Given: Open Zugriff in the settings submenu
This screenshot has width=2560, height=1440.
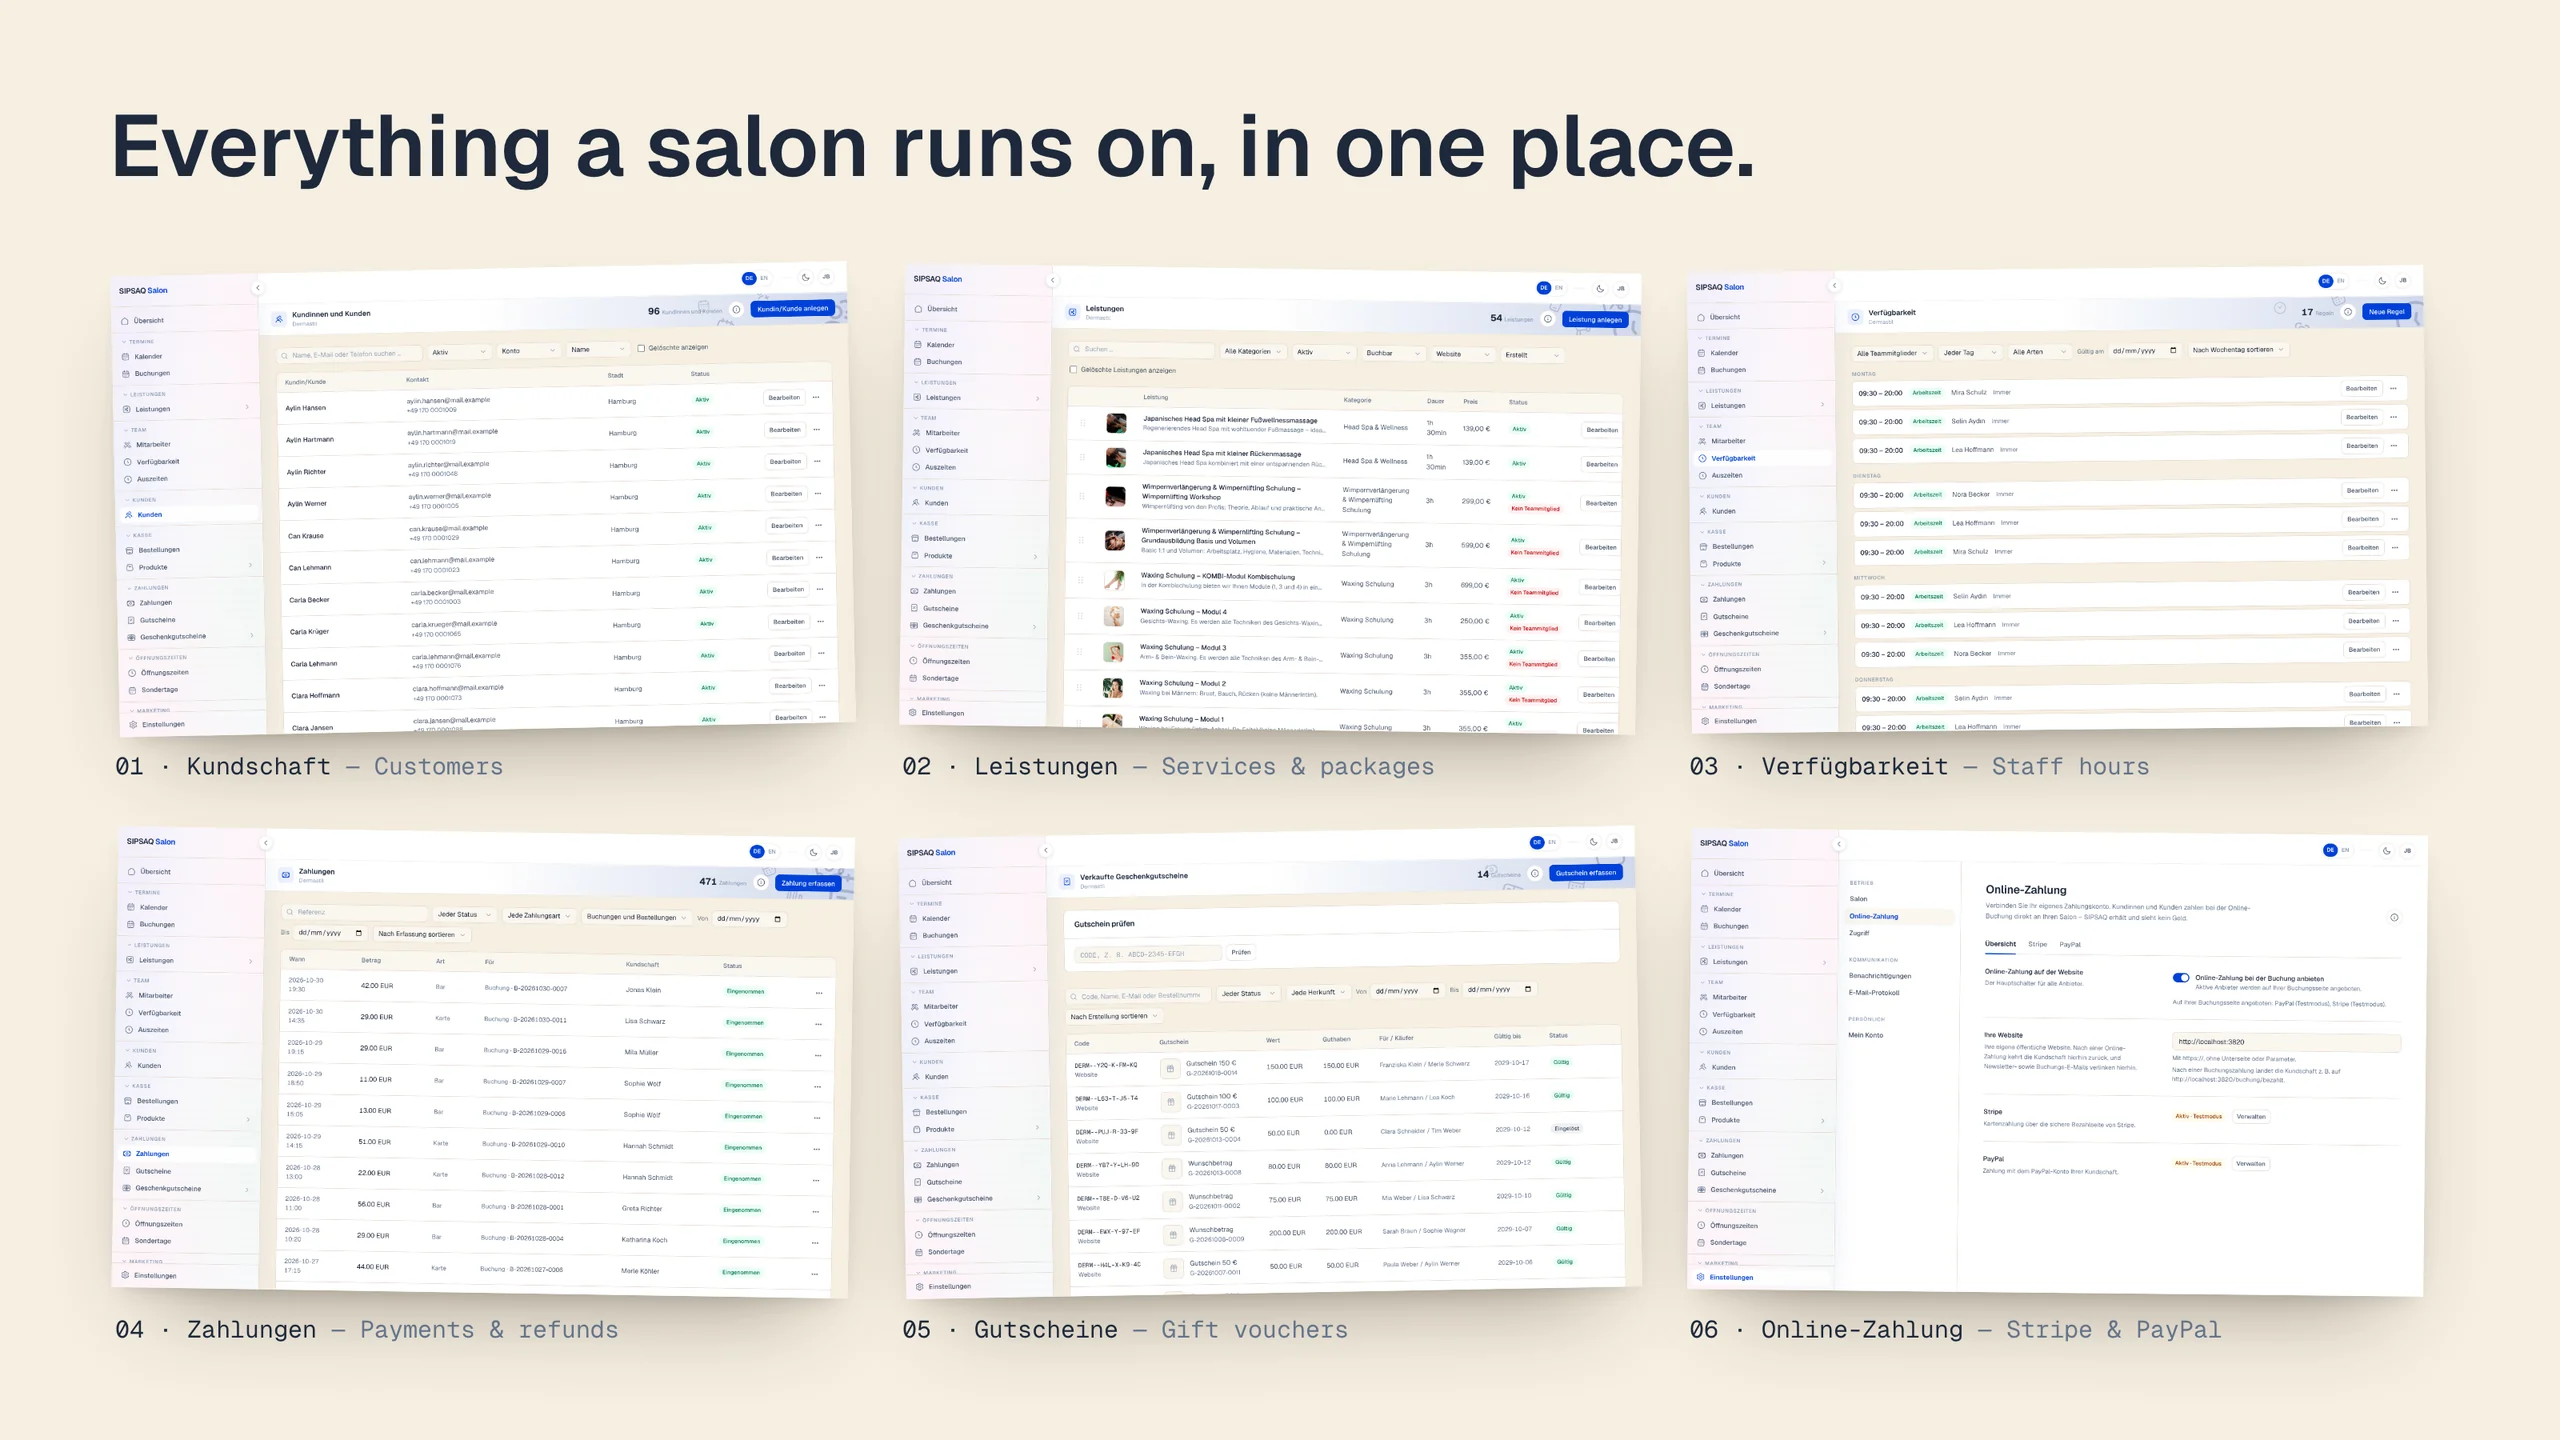Looking at the screenshot, I should click(1859, 933).
